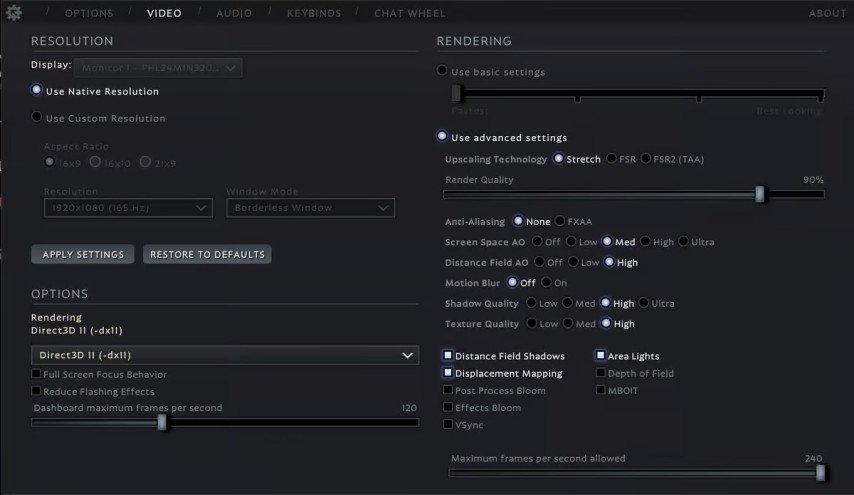Enable FXAA anti-aliasing
This screenshot has height=495, width=854.
tap(560, 221)
